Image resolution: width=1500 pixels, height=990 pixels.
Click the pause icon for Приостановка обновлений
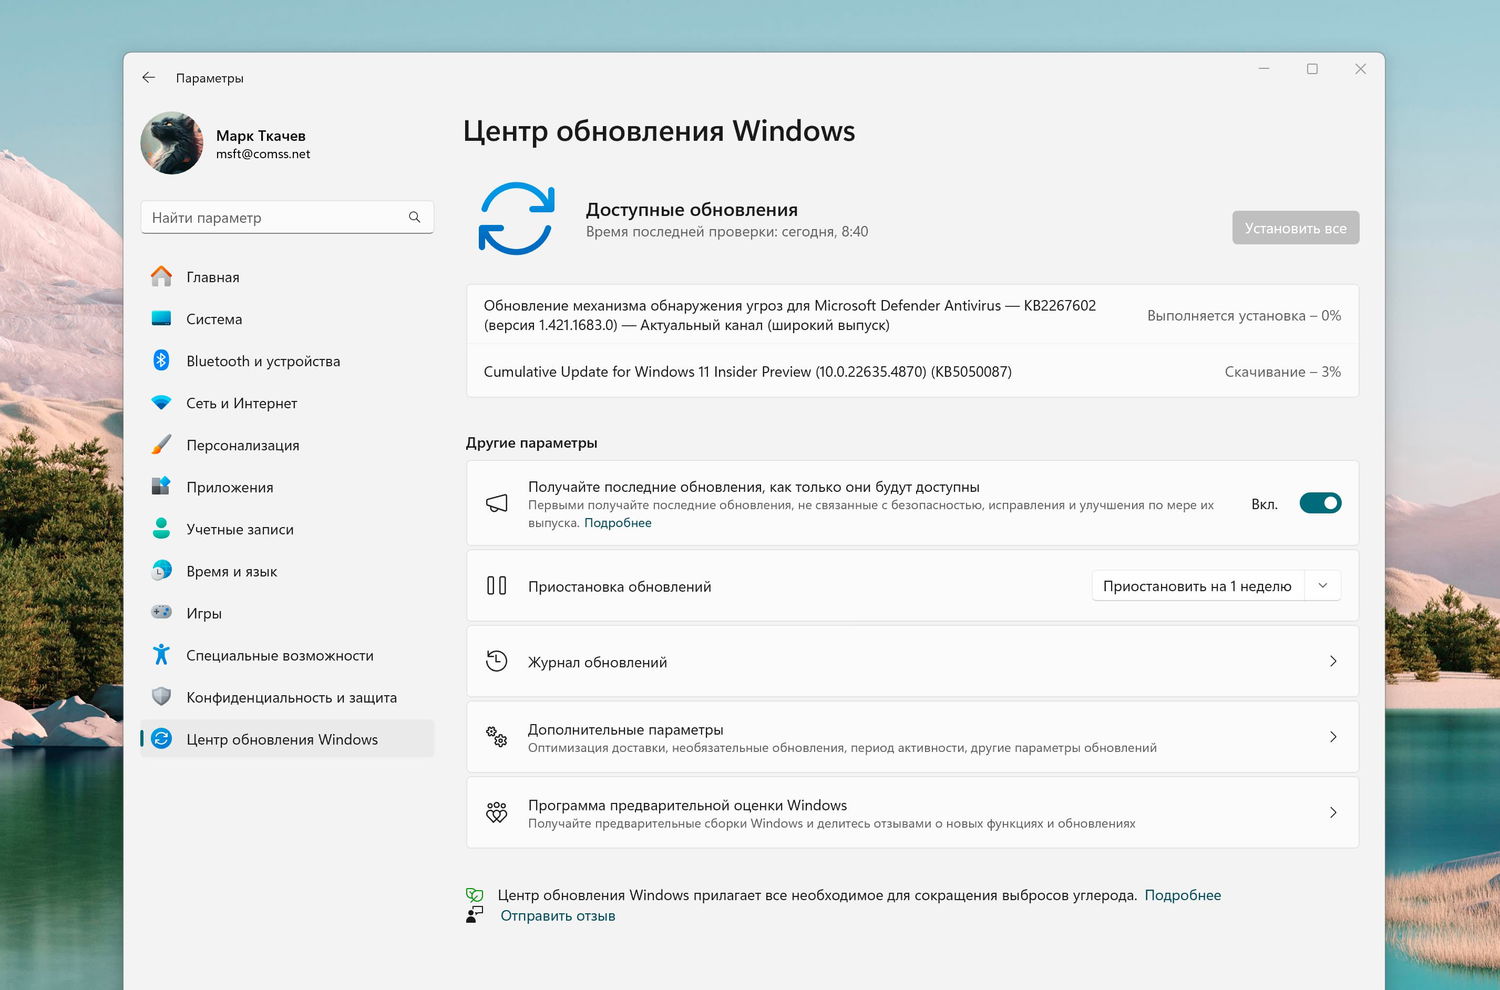point(497,585)
